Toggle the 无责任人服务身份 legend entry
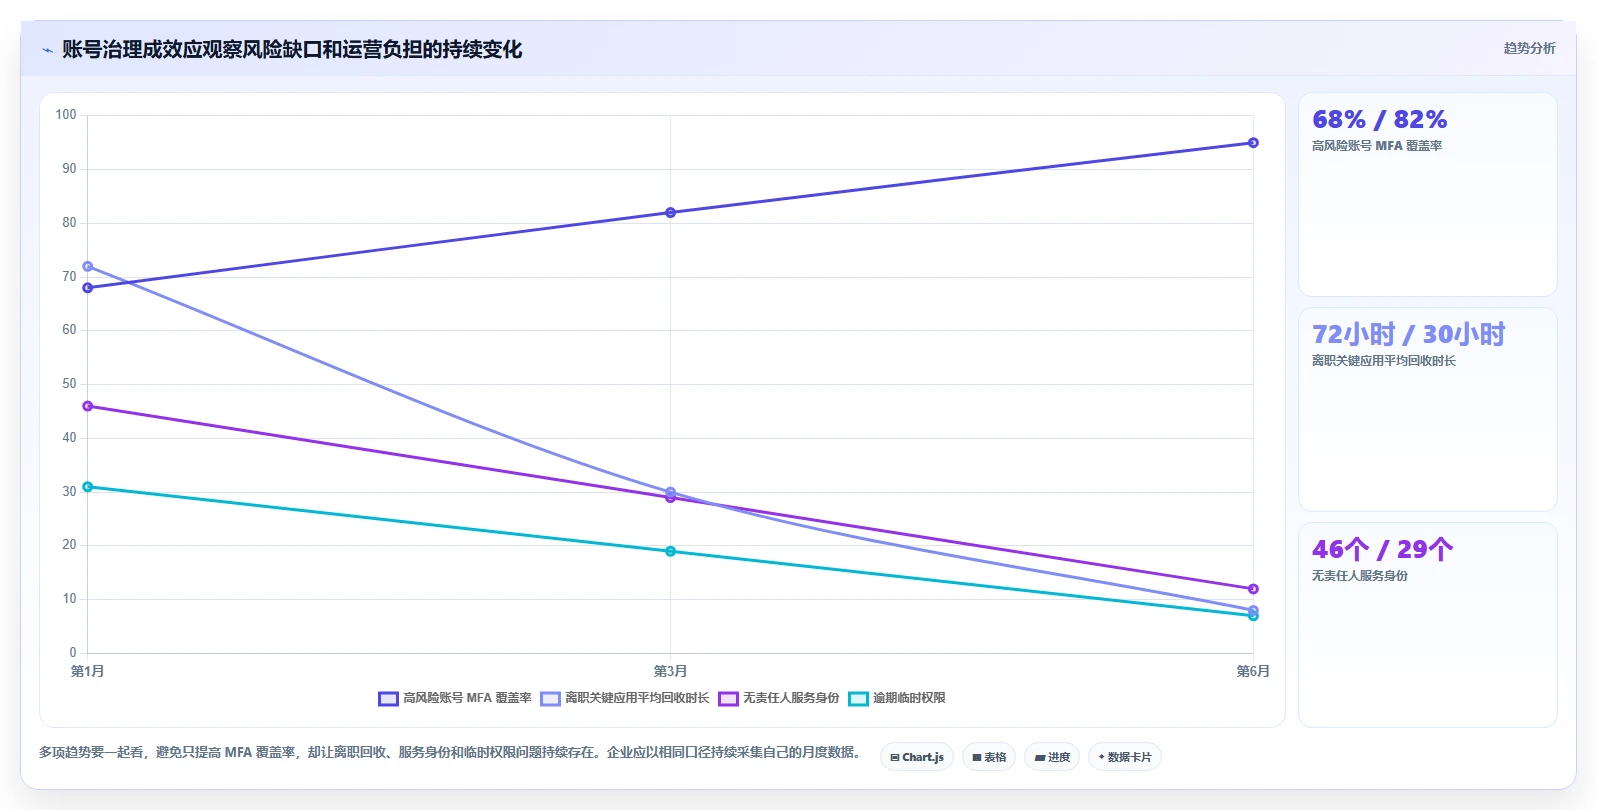 pos(779,698)
